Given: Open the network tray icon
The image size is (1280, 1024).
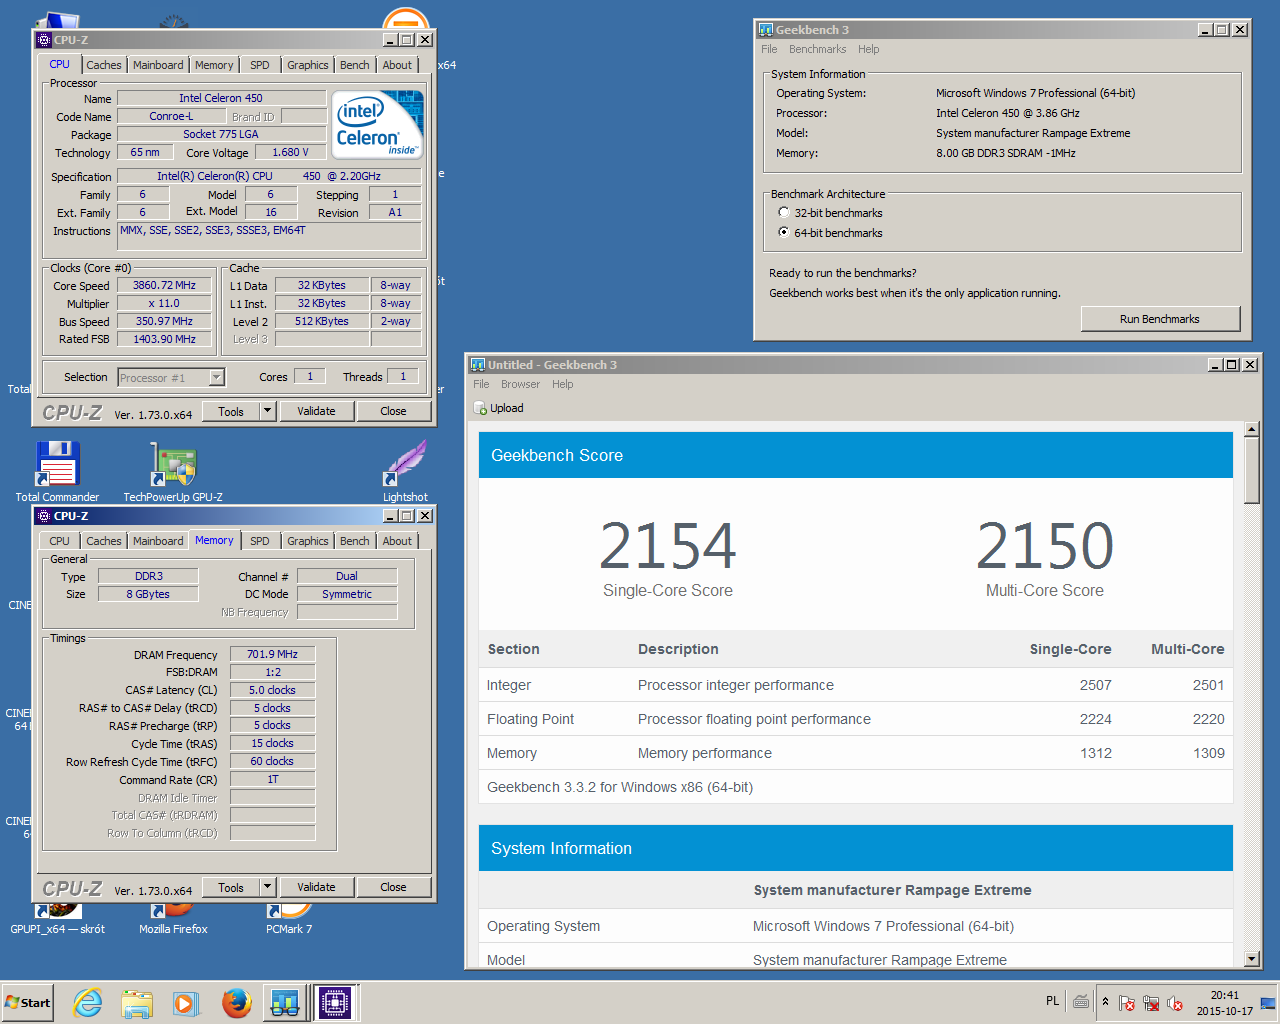Looking at the screenshot, I should point(1151,1003).
